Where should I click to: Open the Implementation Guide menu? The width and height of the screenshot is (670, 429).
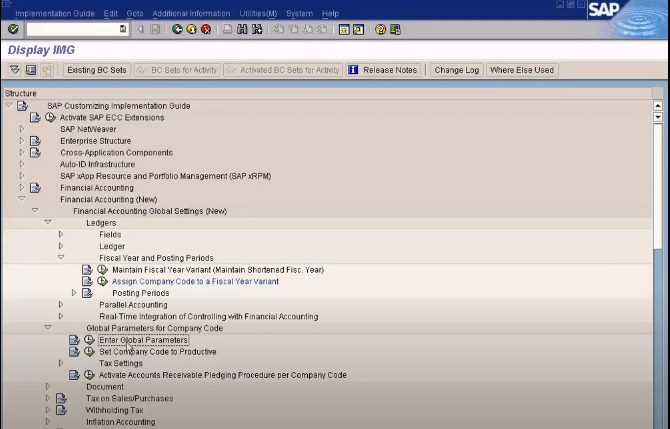55,14
